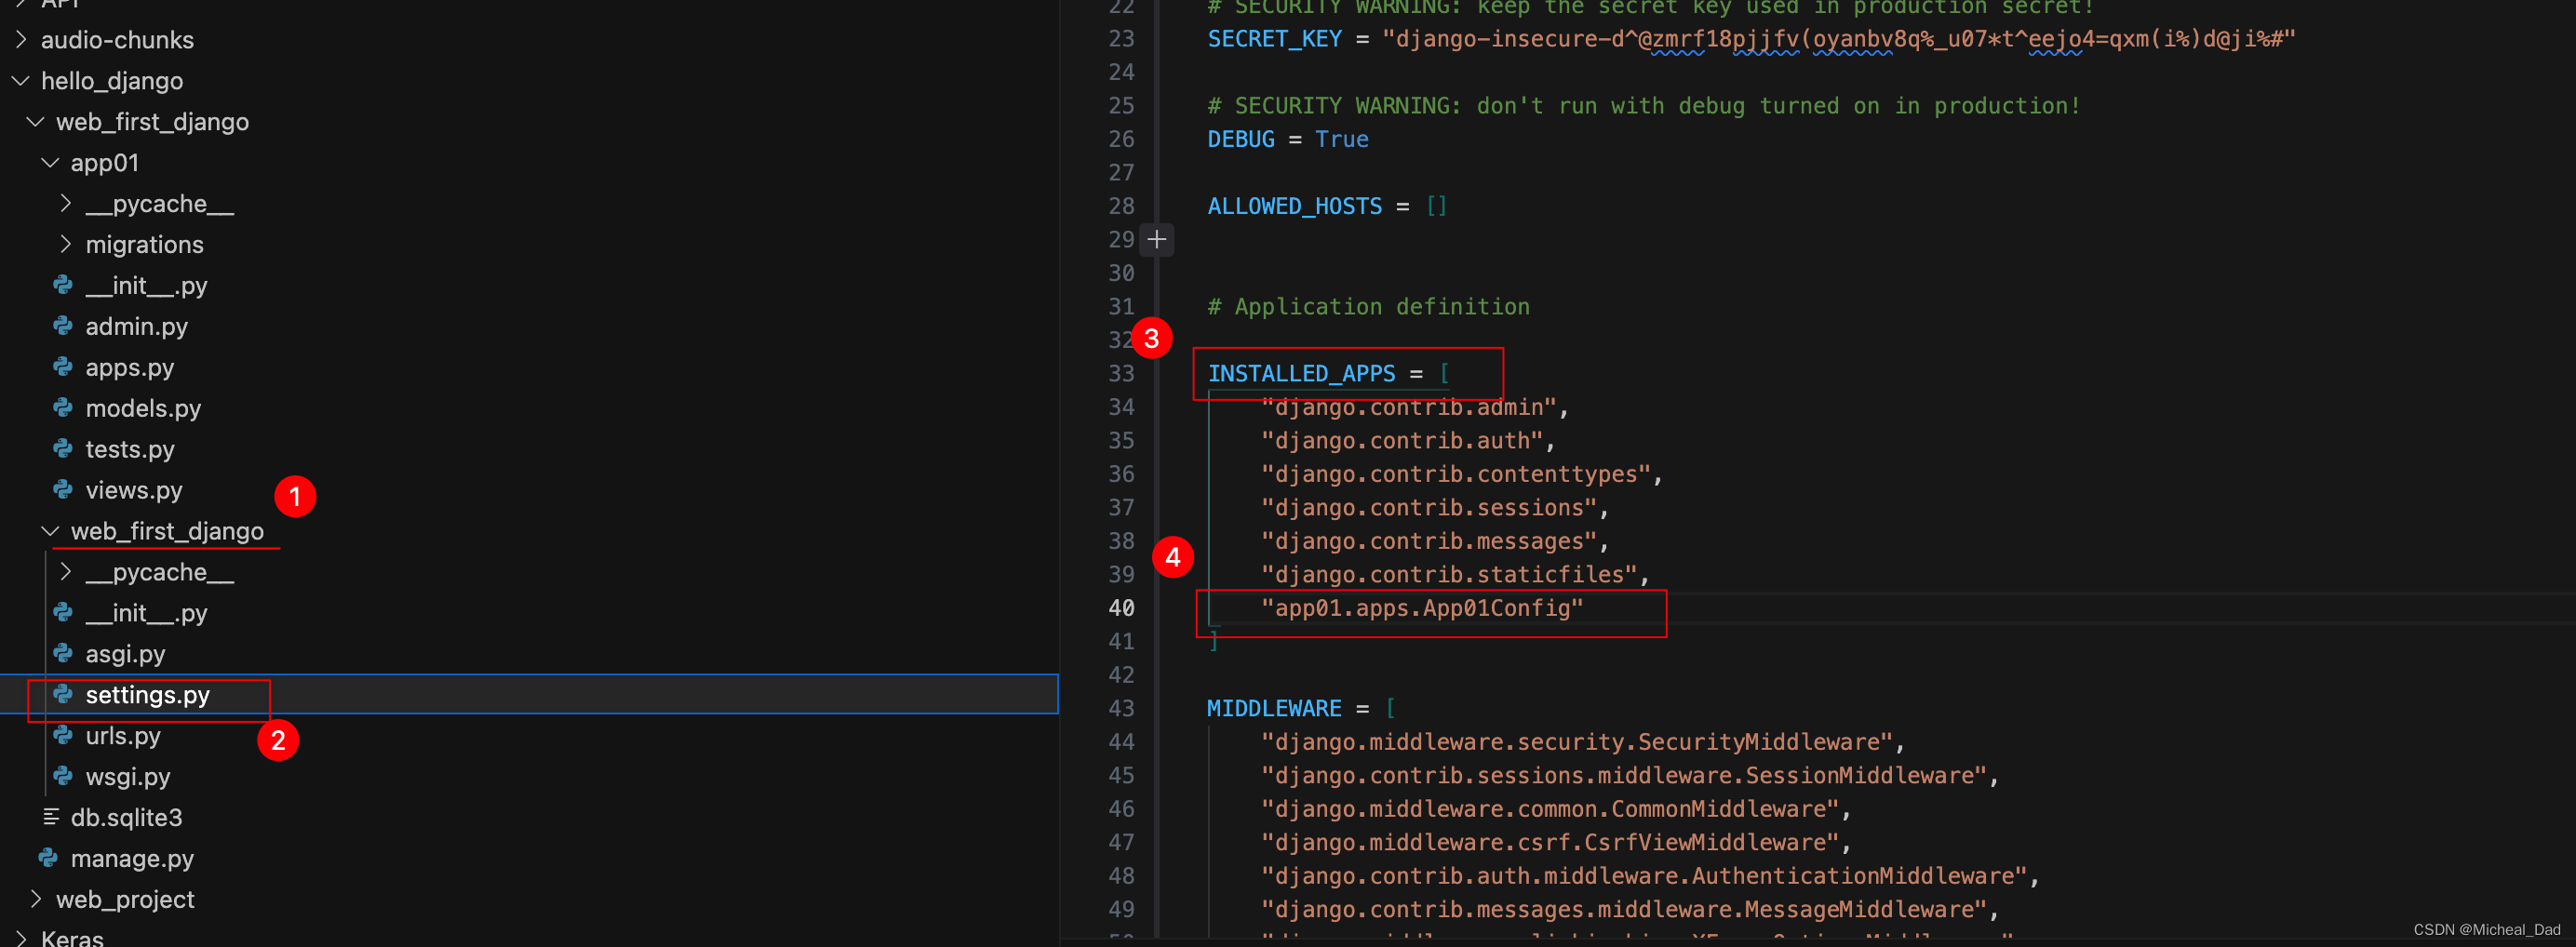The height and width of the screenshot is (947, 2576).
Task: Click the Python icon next to models.py
Action: [x=62, y=408]
